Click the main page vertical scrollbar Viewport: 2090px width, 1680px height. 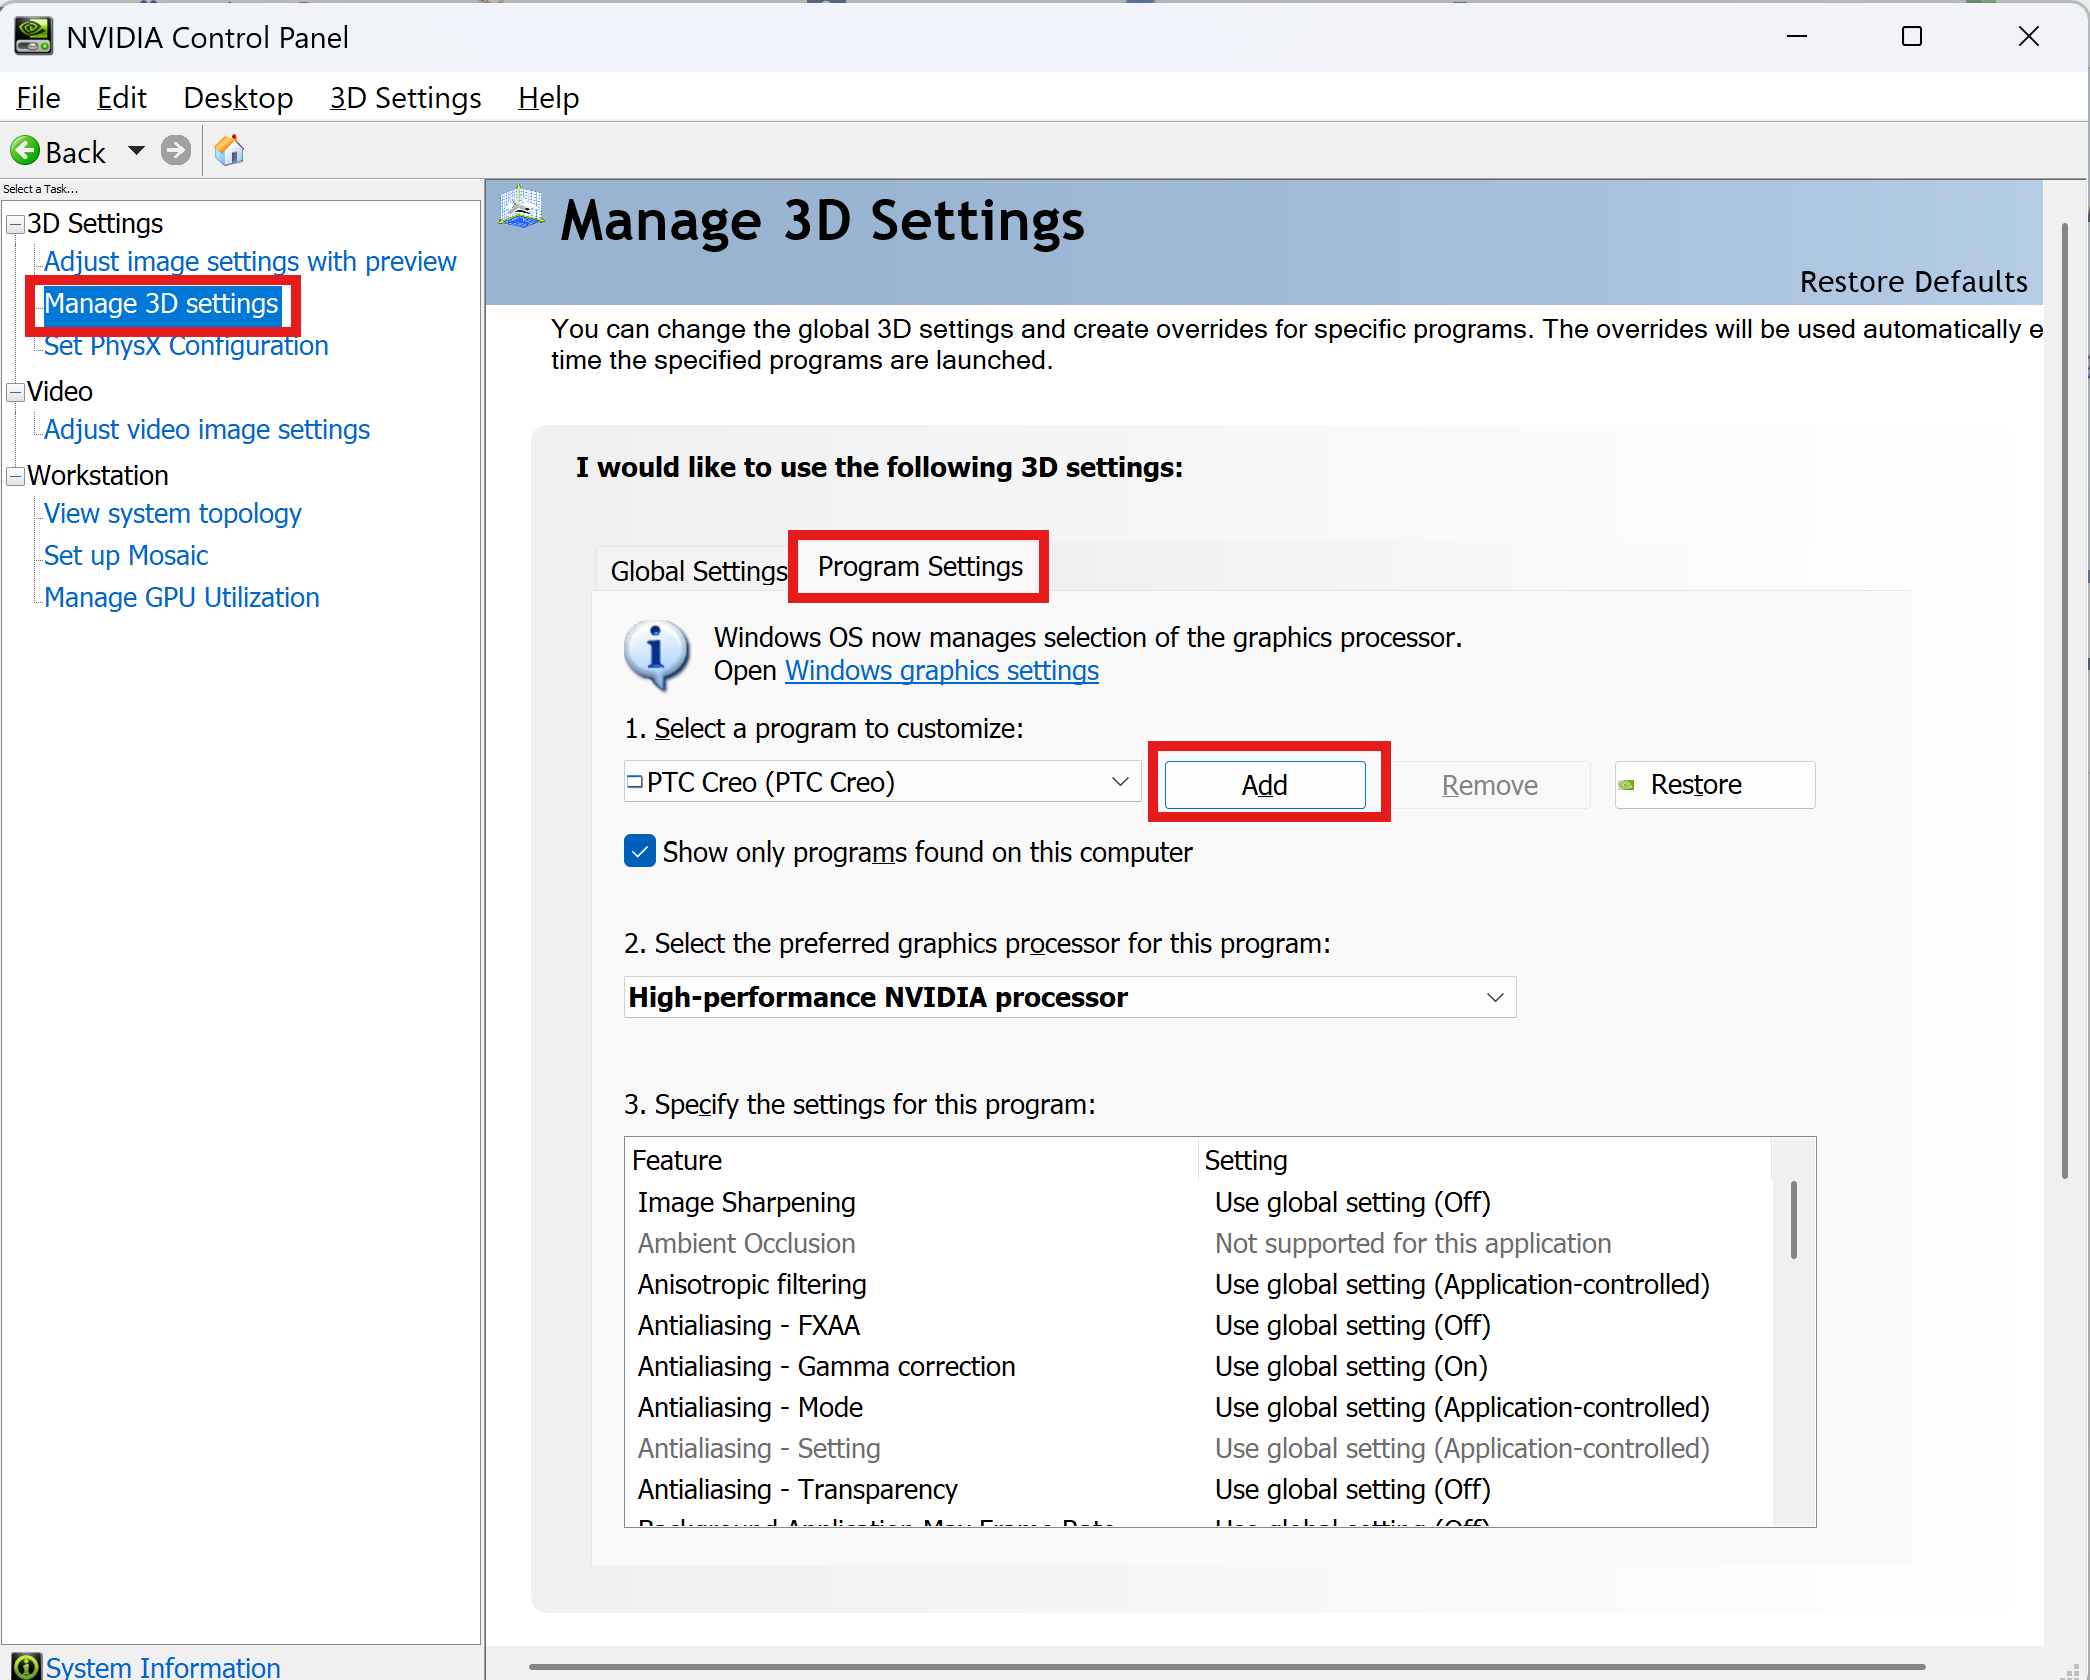pos(2064,700)
